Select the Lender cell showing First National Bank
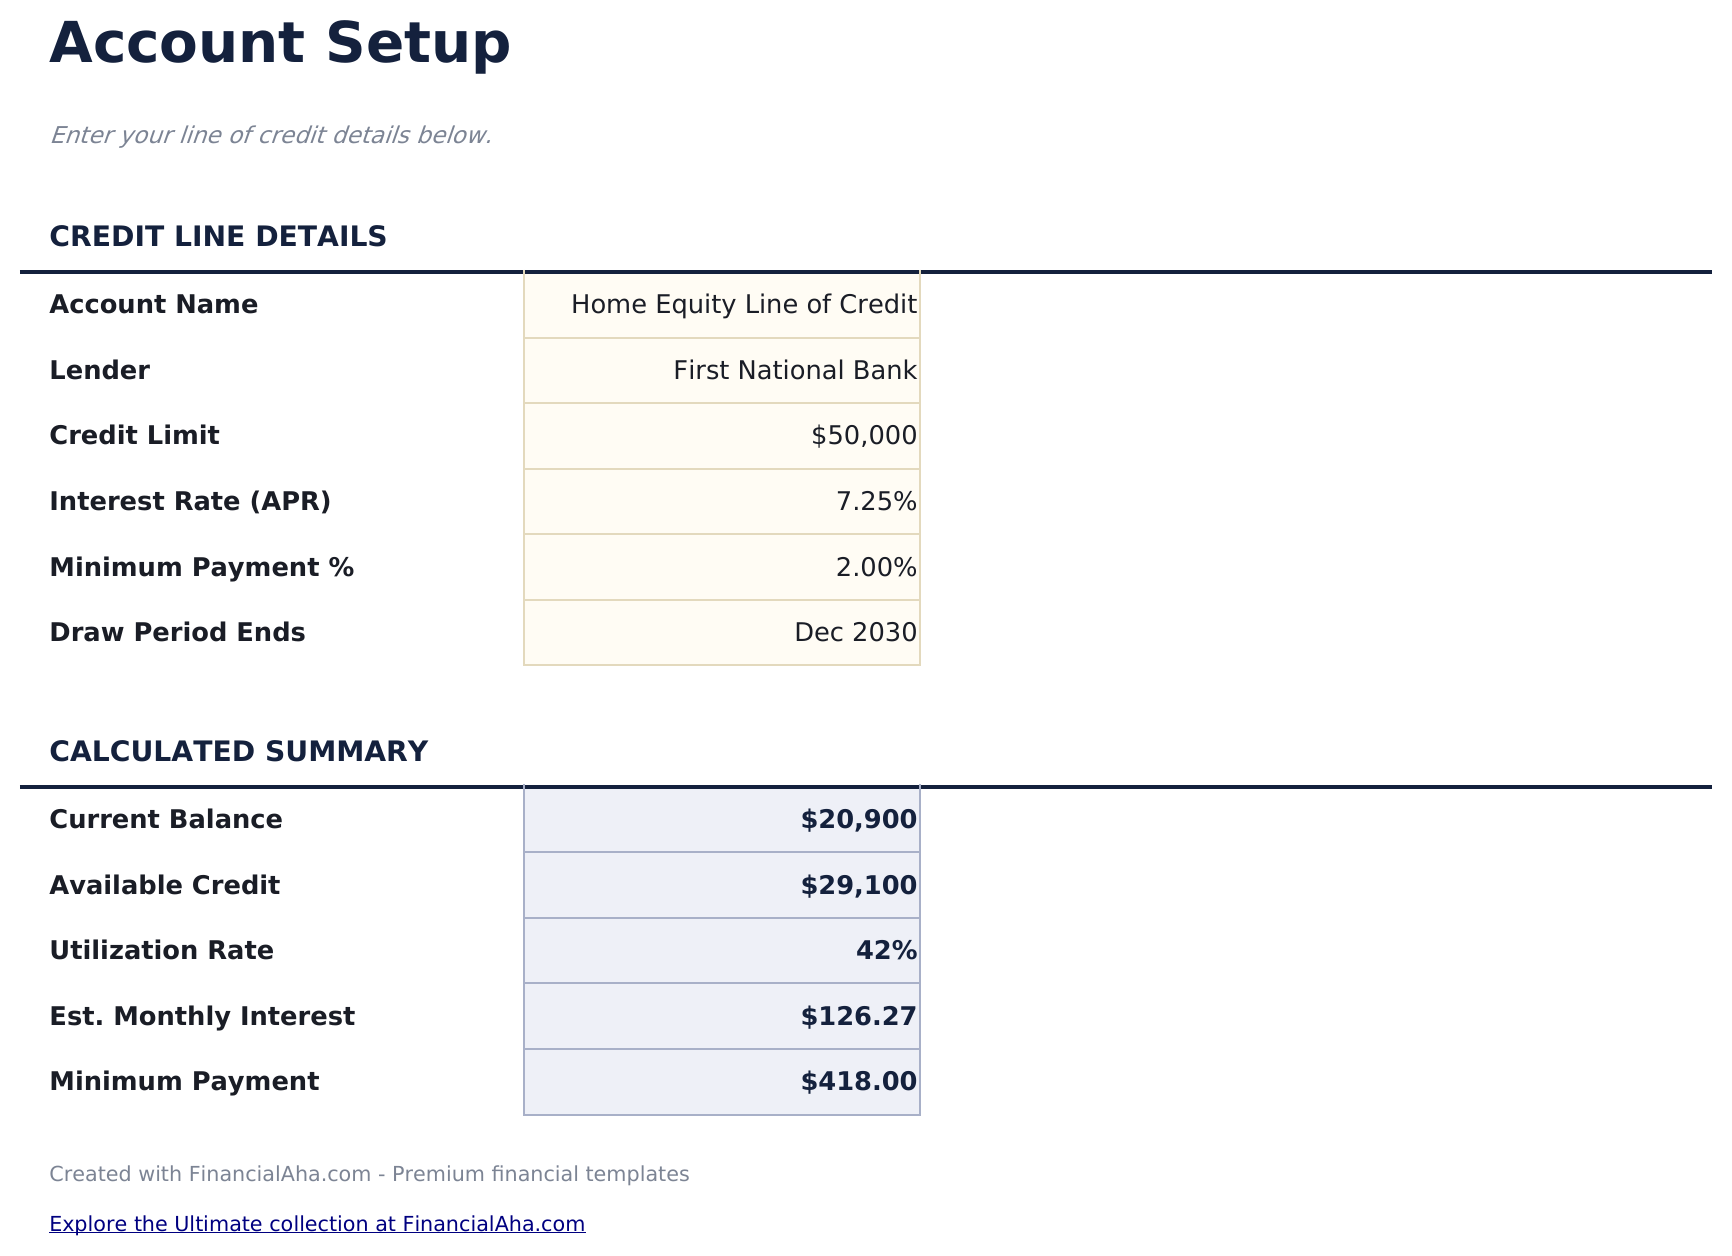 [x=720, y=370]
